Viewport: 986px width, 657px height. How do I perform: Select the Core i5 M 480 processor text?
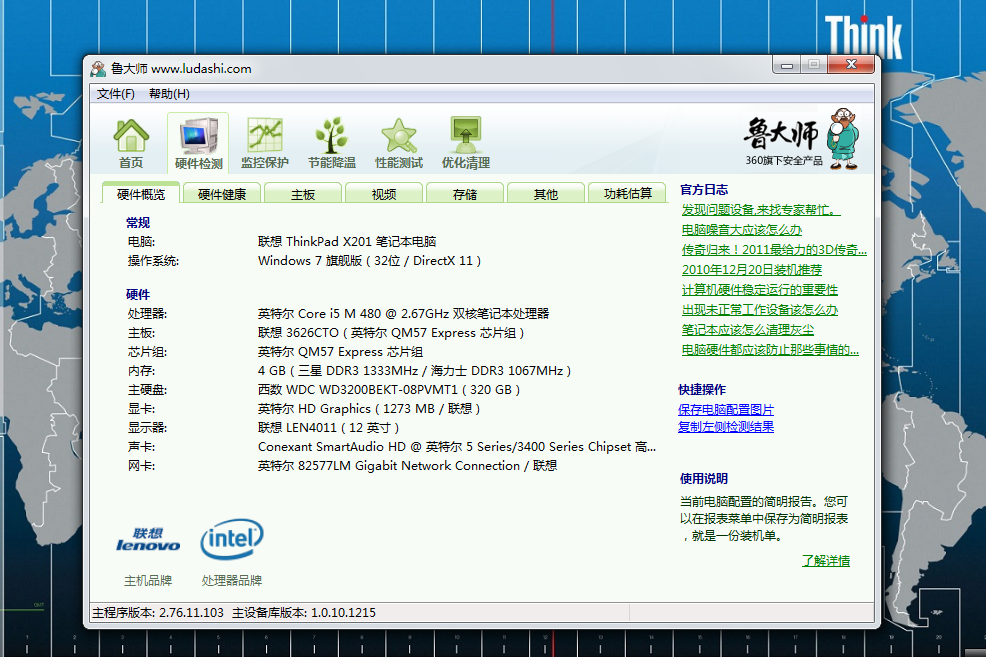(404, 314)
